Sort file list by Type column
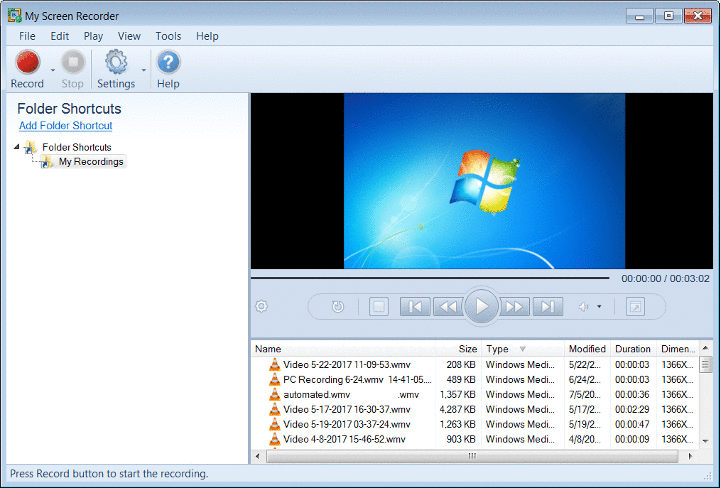Image resolution: width=720 pixels, height=488 pixels. click(522, 349)
